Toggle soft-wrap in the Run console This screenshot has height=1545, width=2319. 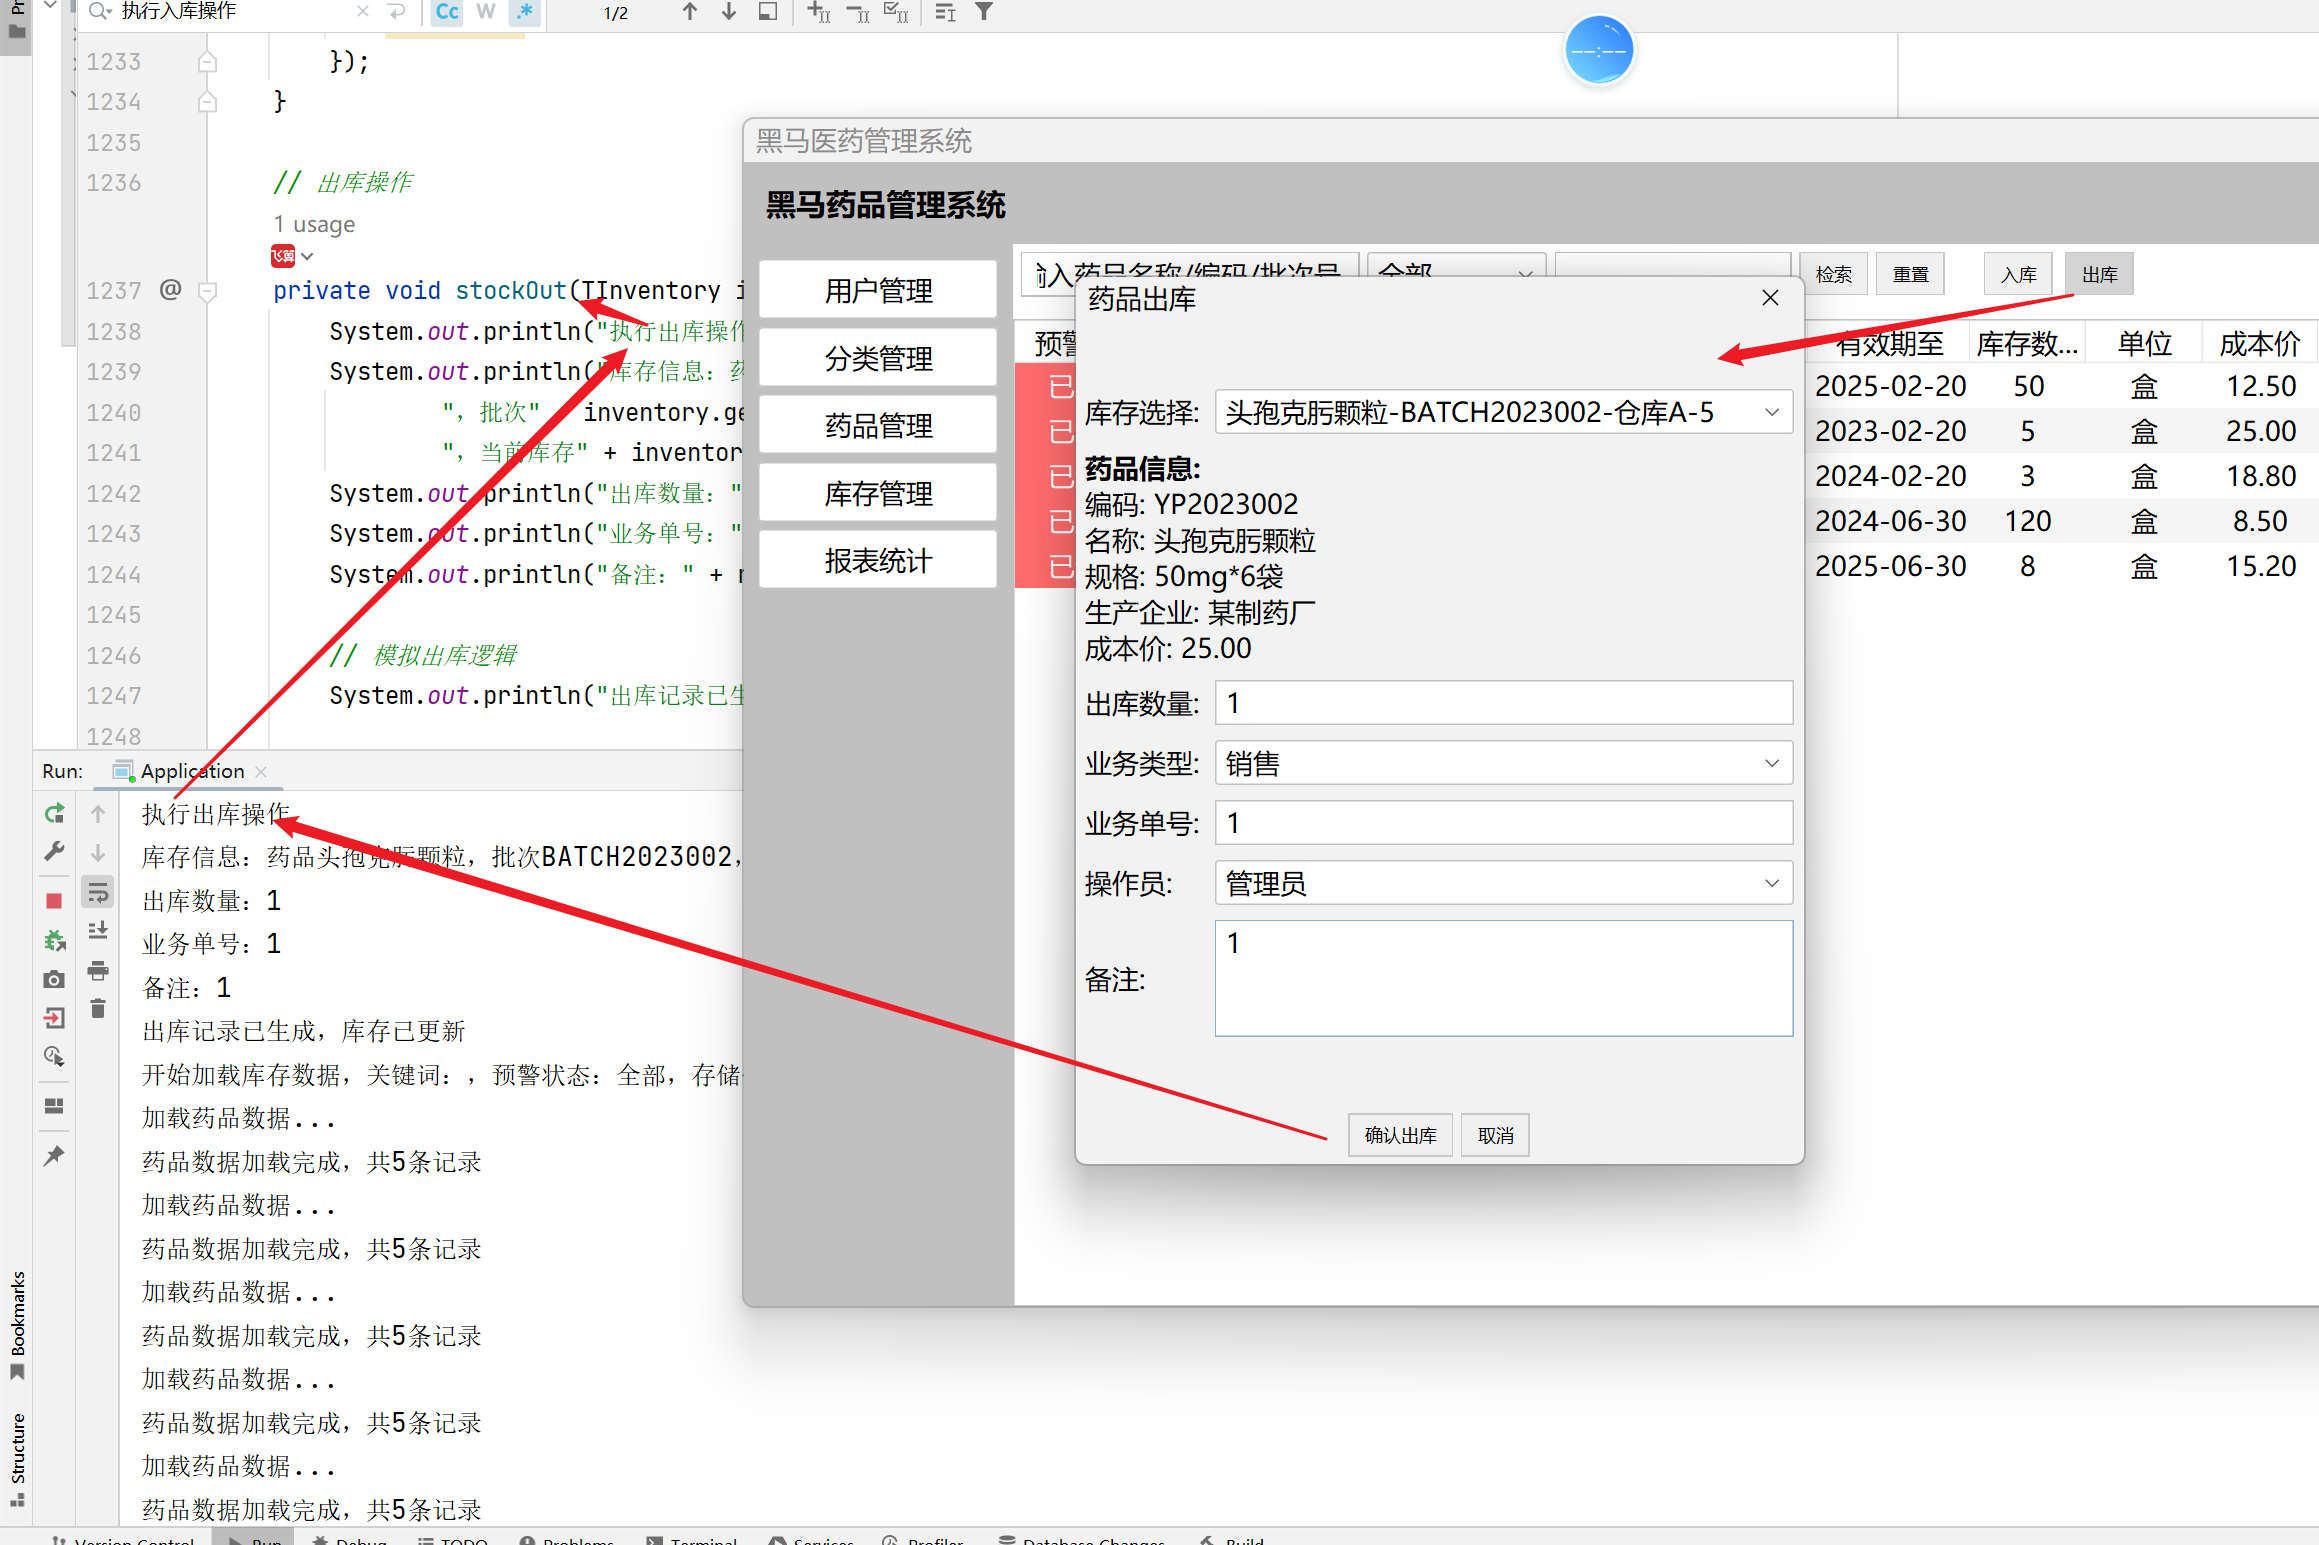98,892
